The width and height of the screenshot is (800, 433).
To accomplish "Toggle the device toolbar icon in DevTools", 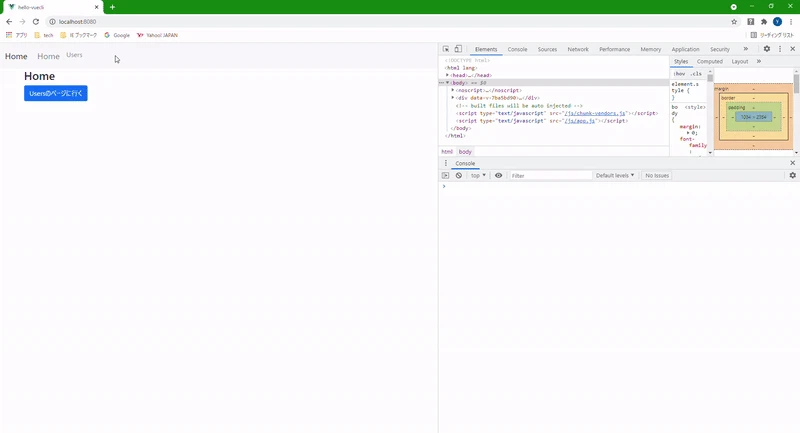I will click(x=458, y=49).
